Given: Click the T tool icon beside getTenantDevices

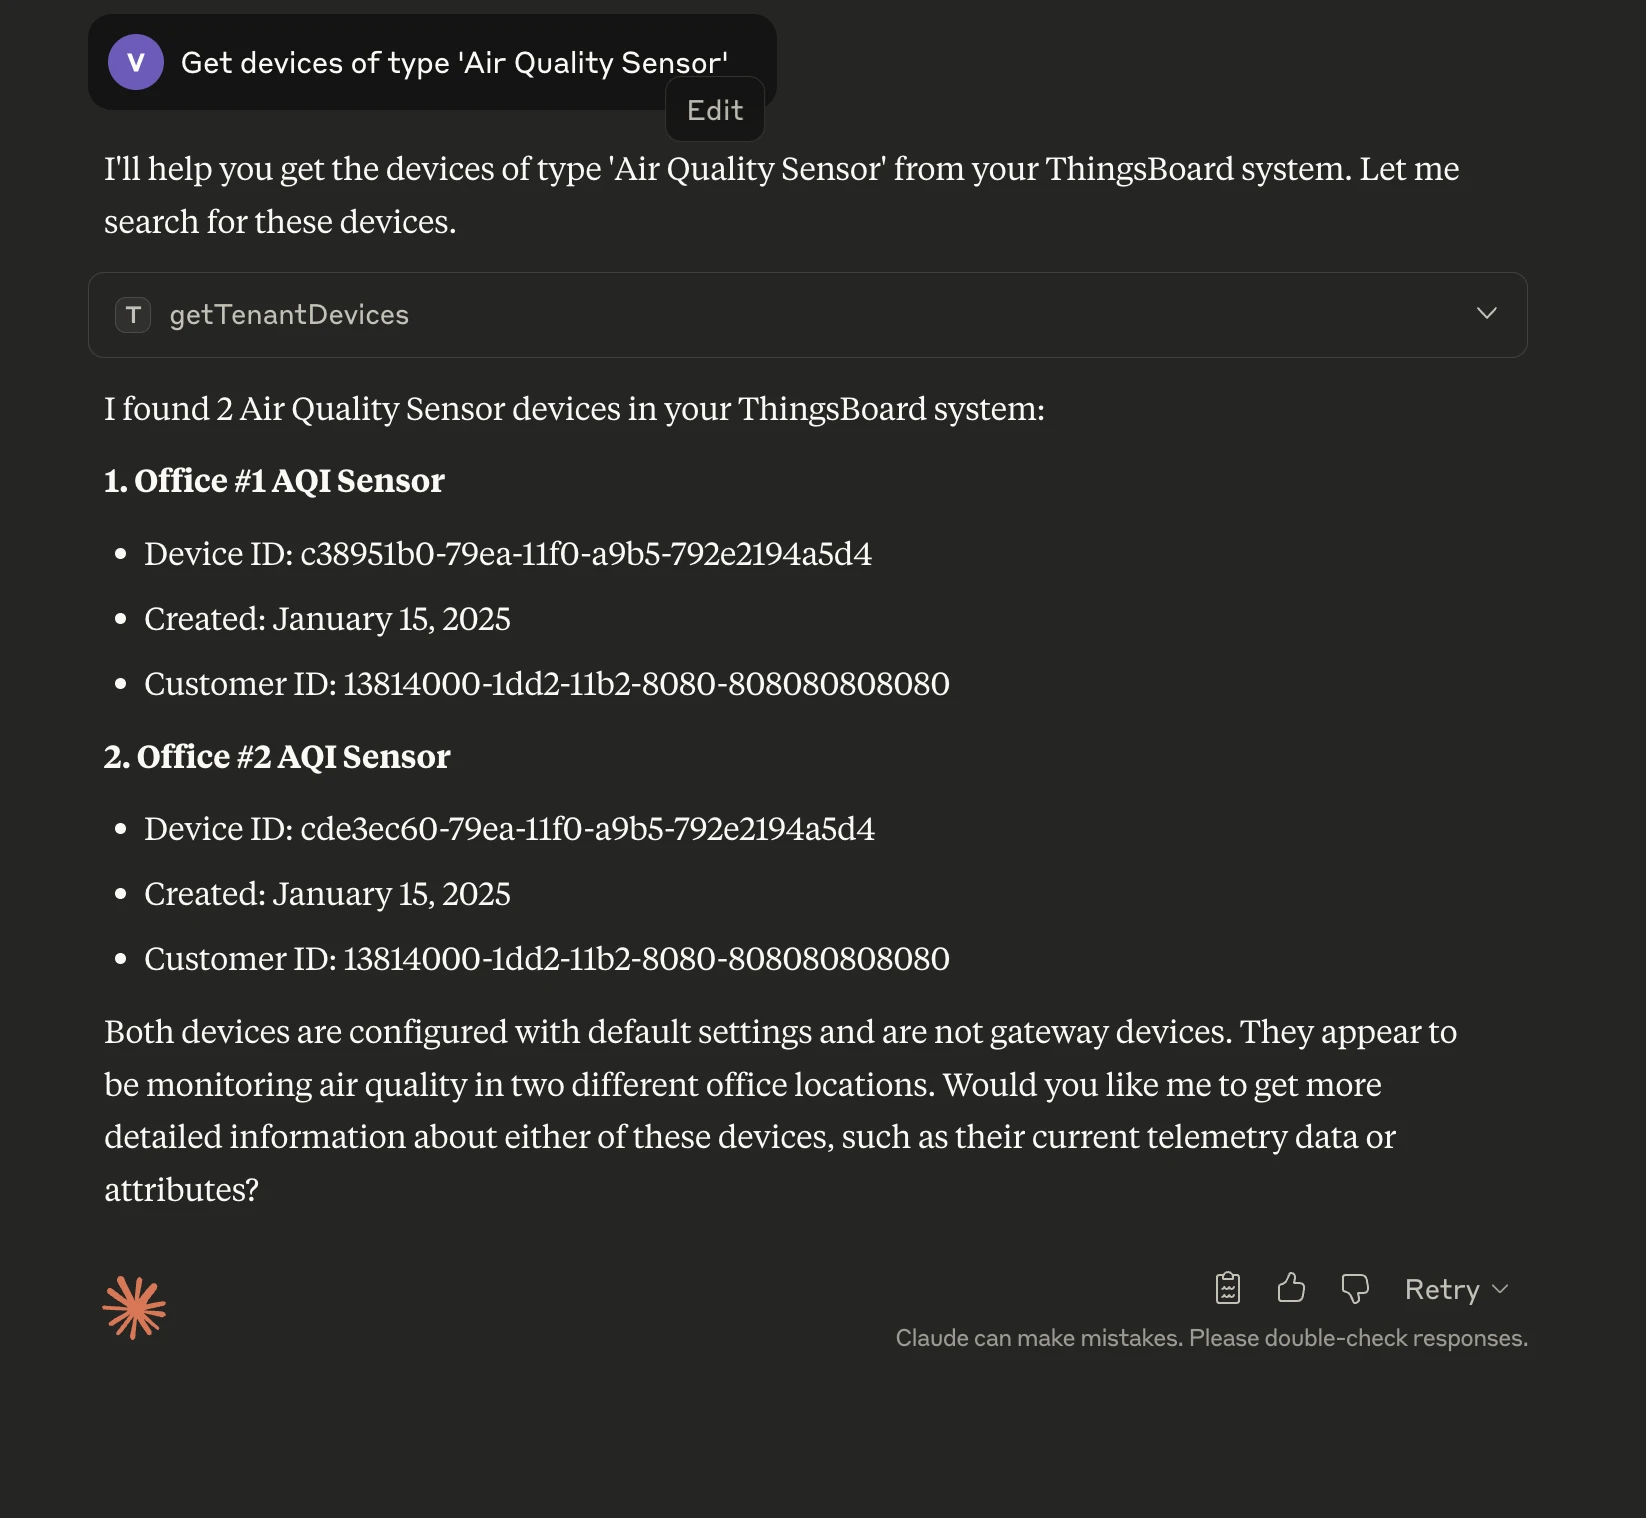Looking at the screenshot, I should tap(133, 315).
